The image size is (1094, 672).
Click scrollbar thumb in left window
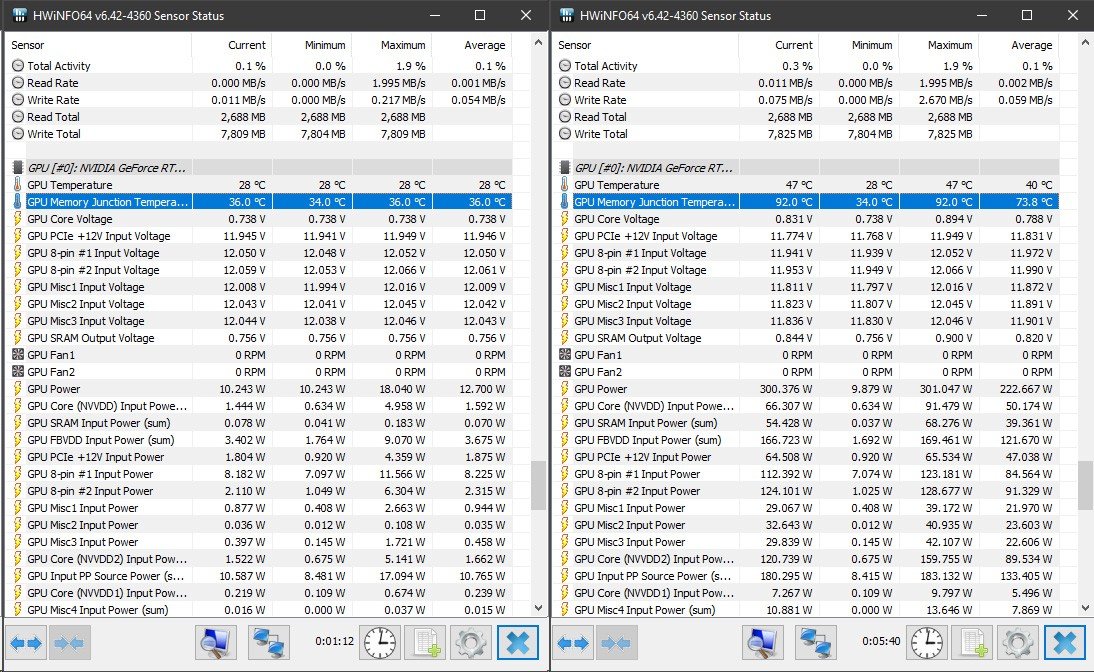(x=538, y=485)
